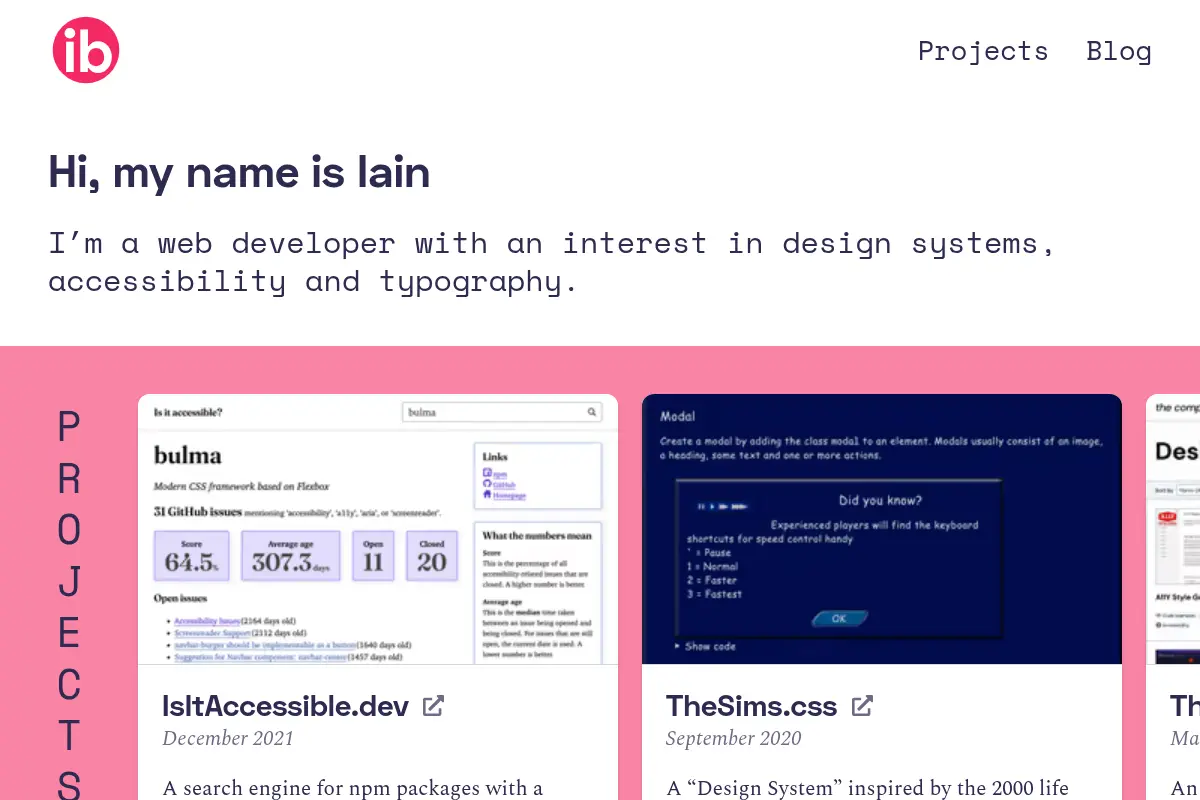Click the npm link icon in Links box

click(x=487, y=472)
